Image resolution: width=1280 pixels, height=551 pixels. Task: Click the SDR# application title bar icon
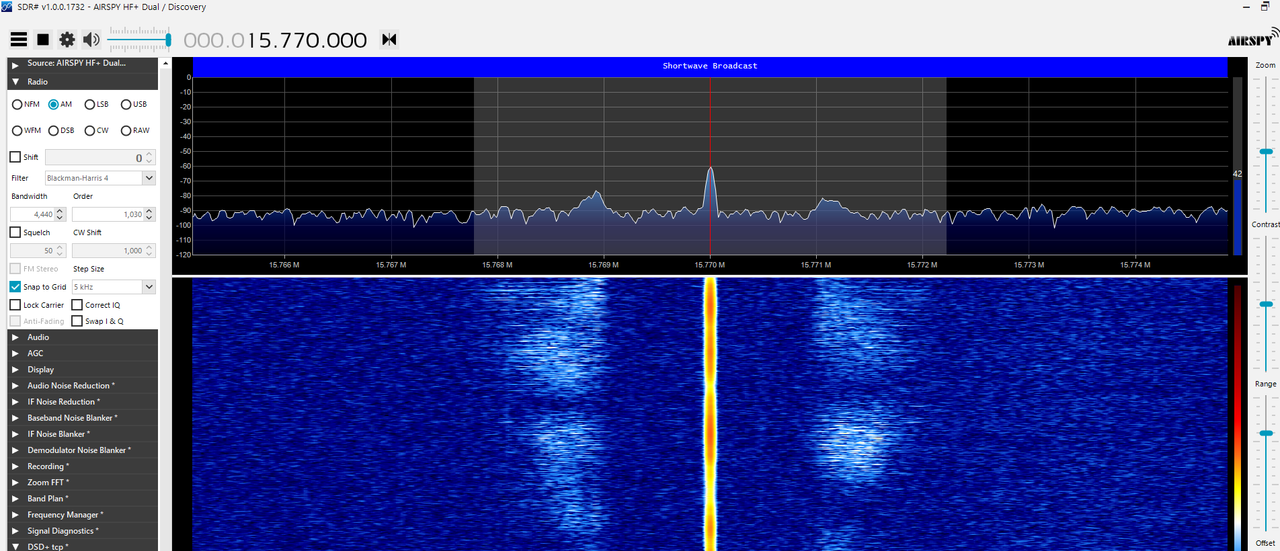7,7
